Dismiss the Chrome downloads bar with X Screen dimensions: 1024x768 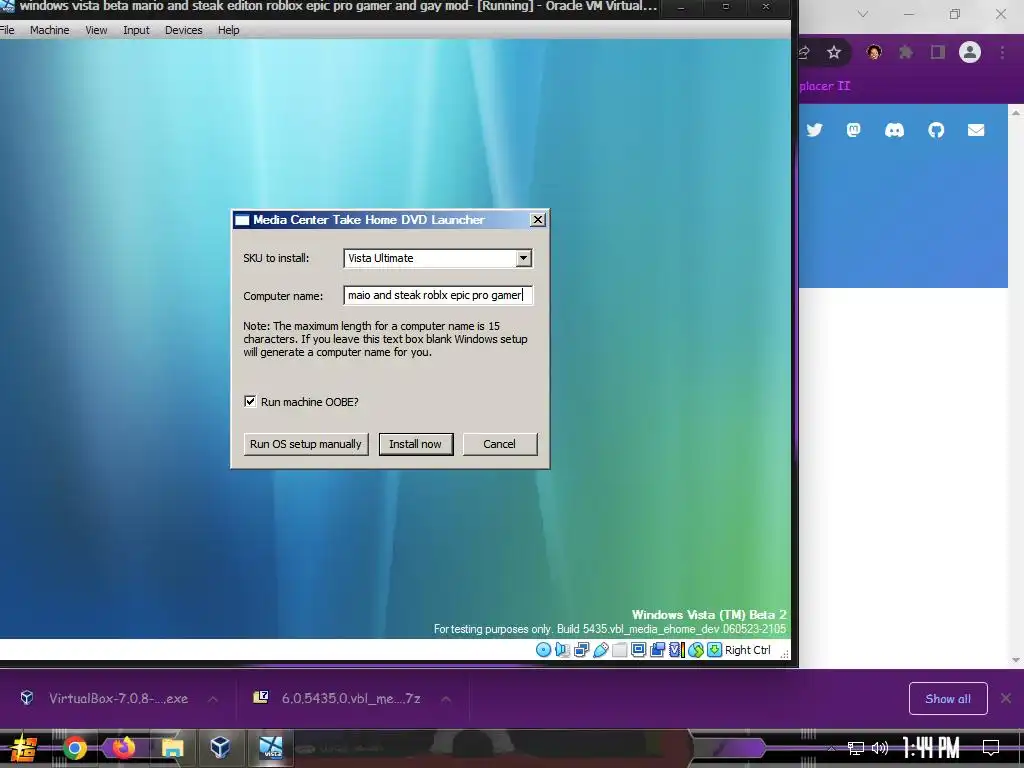1006,699
